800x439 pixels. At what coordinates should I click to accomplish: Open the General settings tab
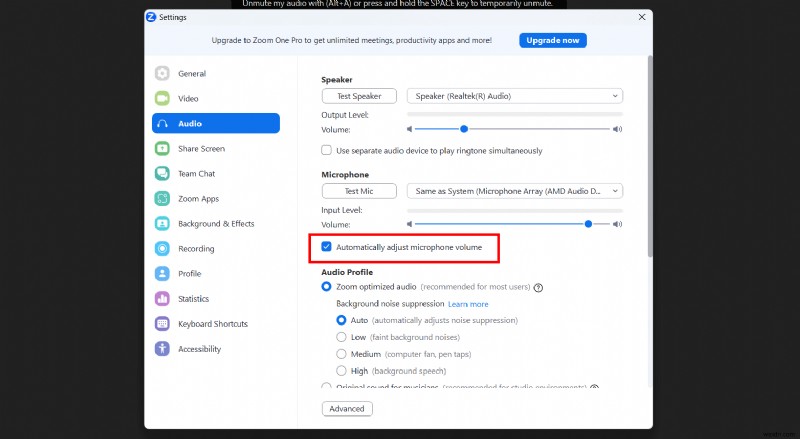216,74
